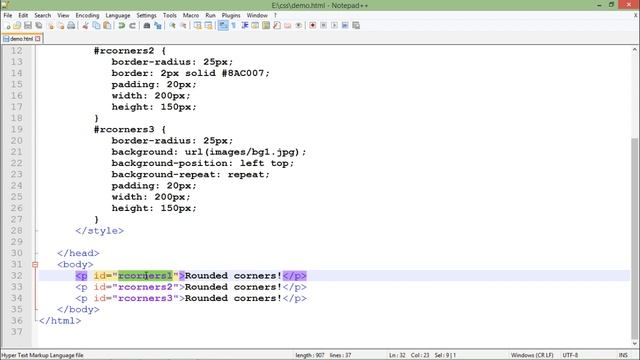Image resolution: width=640 pixels, height=360 pixels.
Task: Open Folder as Workspace icon
Action: (x=288, y=26)
